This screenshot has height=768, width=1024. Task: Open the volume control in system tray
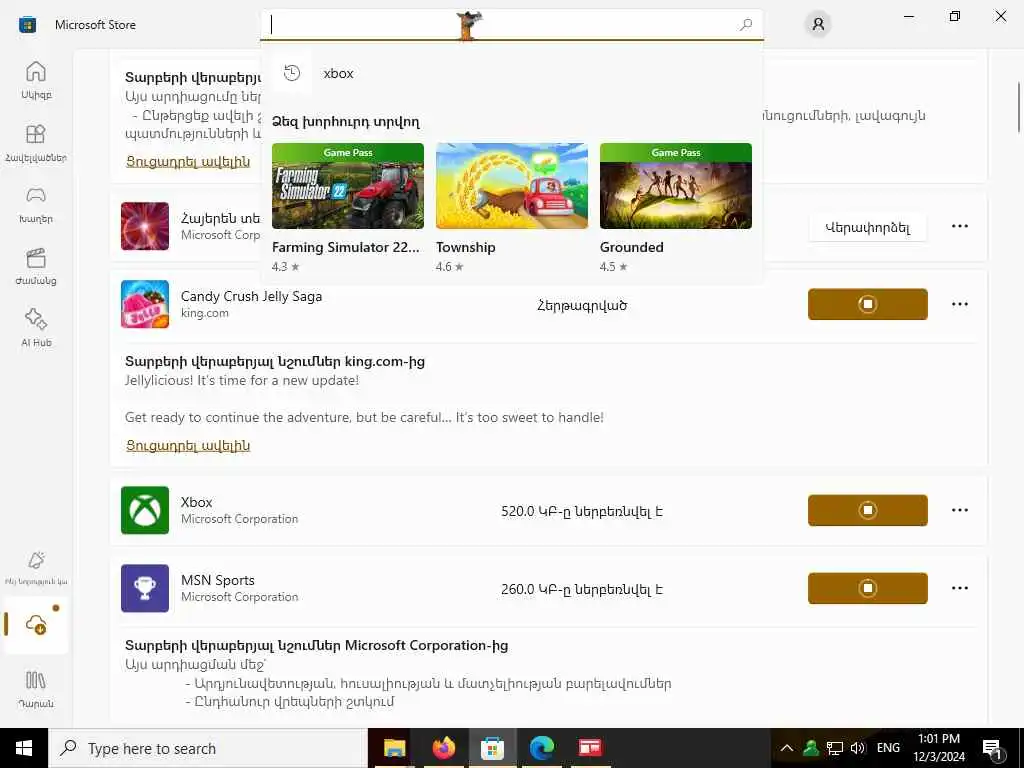(x=857, y=748)
